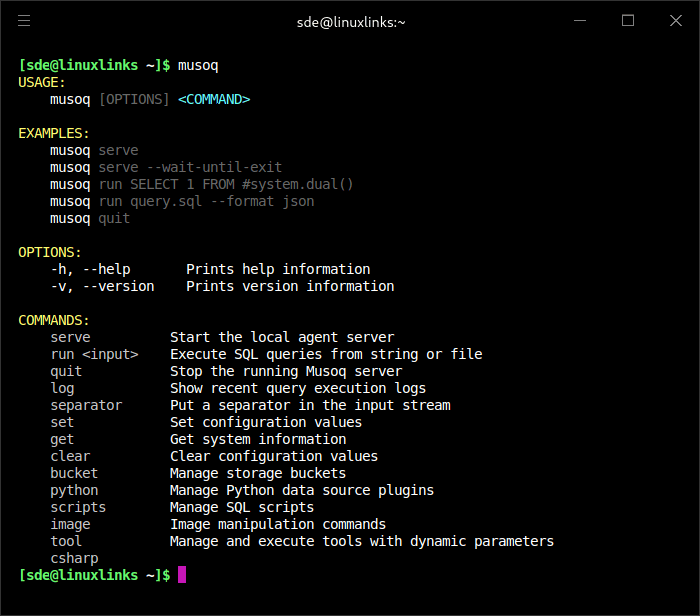Click 'Clear configuration values' description
The height and width of the screenshot is (616, 700).
tap(274, 456)
